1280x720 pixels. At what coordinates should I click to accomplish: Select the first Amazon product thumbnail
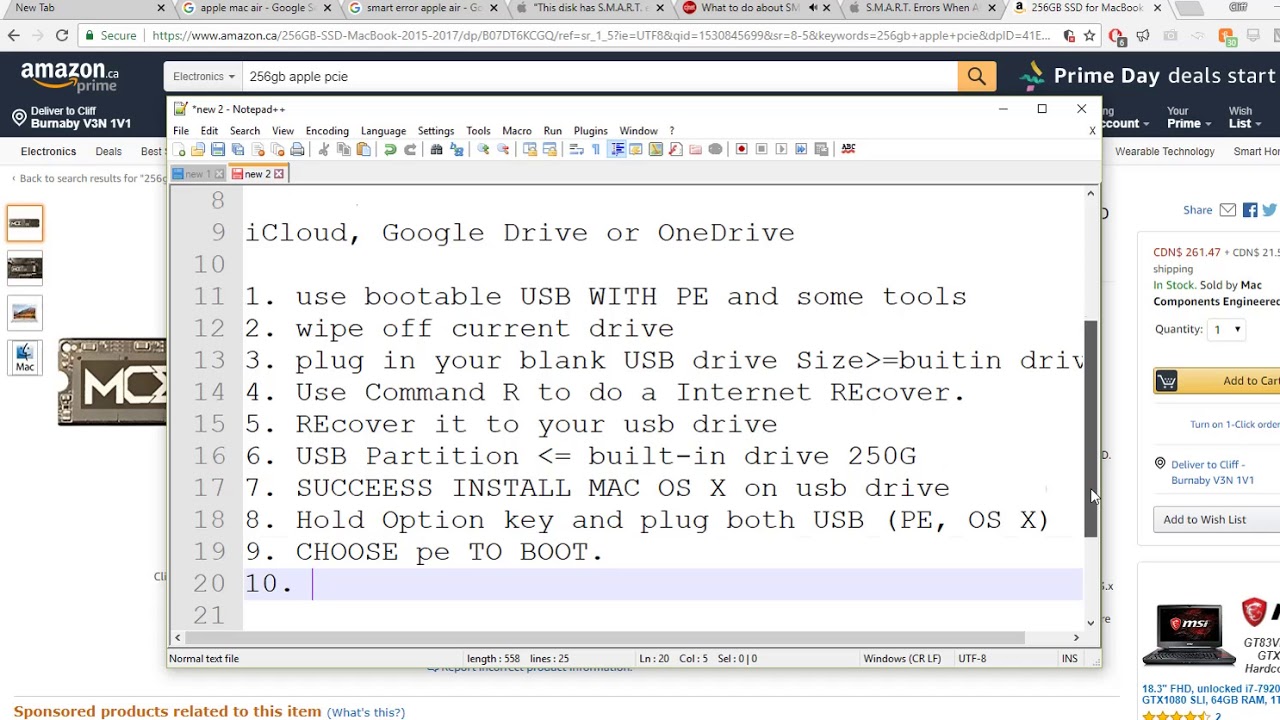[x=25, y=223]
